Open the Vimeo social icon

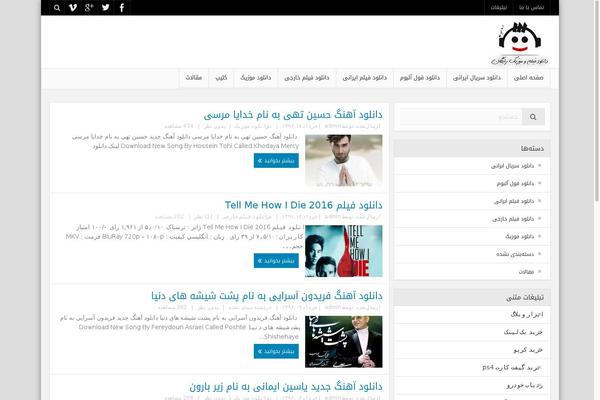(x=73, y=8)
